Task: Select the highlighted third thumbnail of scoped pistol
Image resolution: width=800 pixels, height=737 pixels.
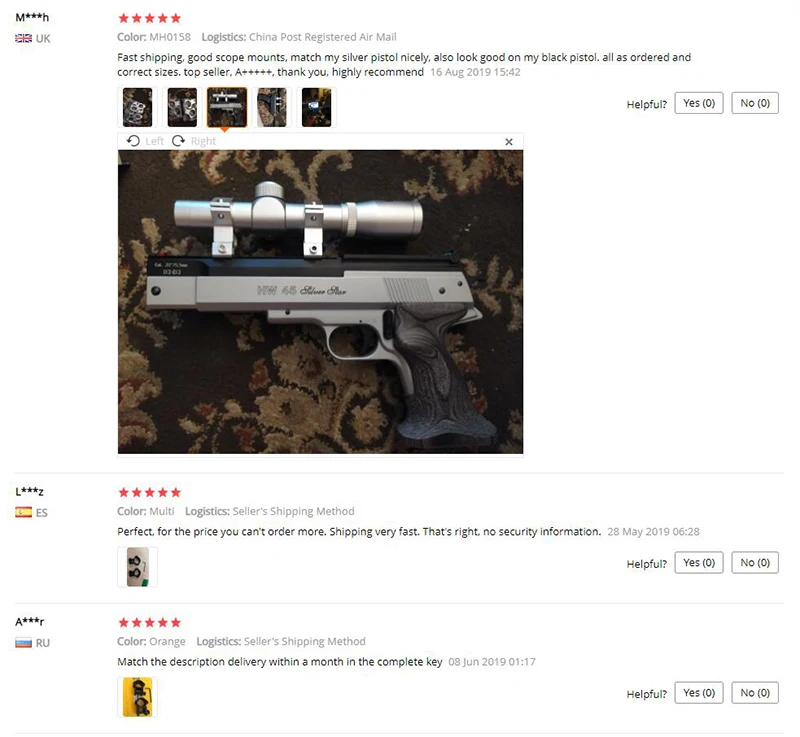Action: [227, 107]
